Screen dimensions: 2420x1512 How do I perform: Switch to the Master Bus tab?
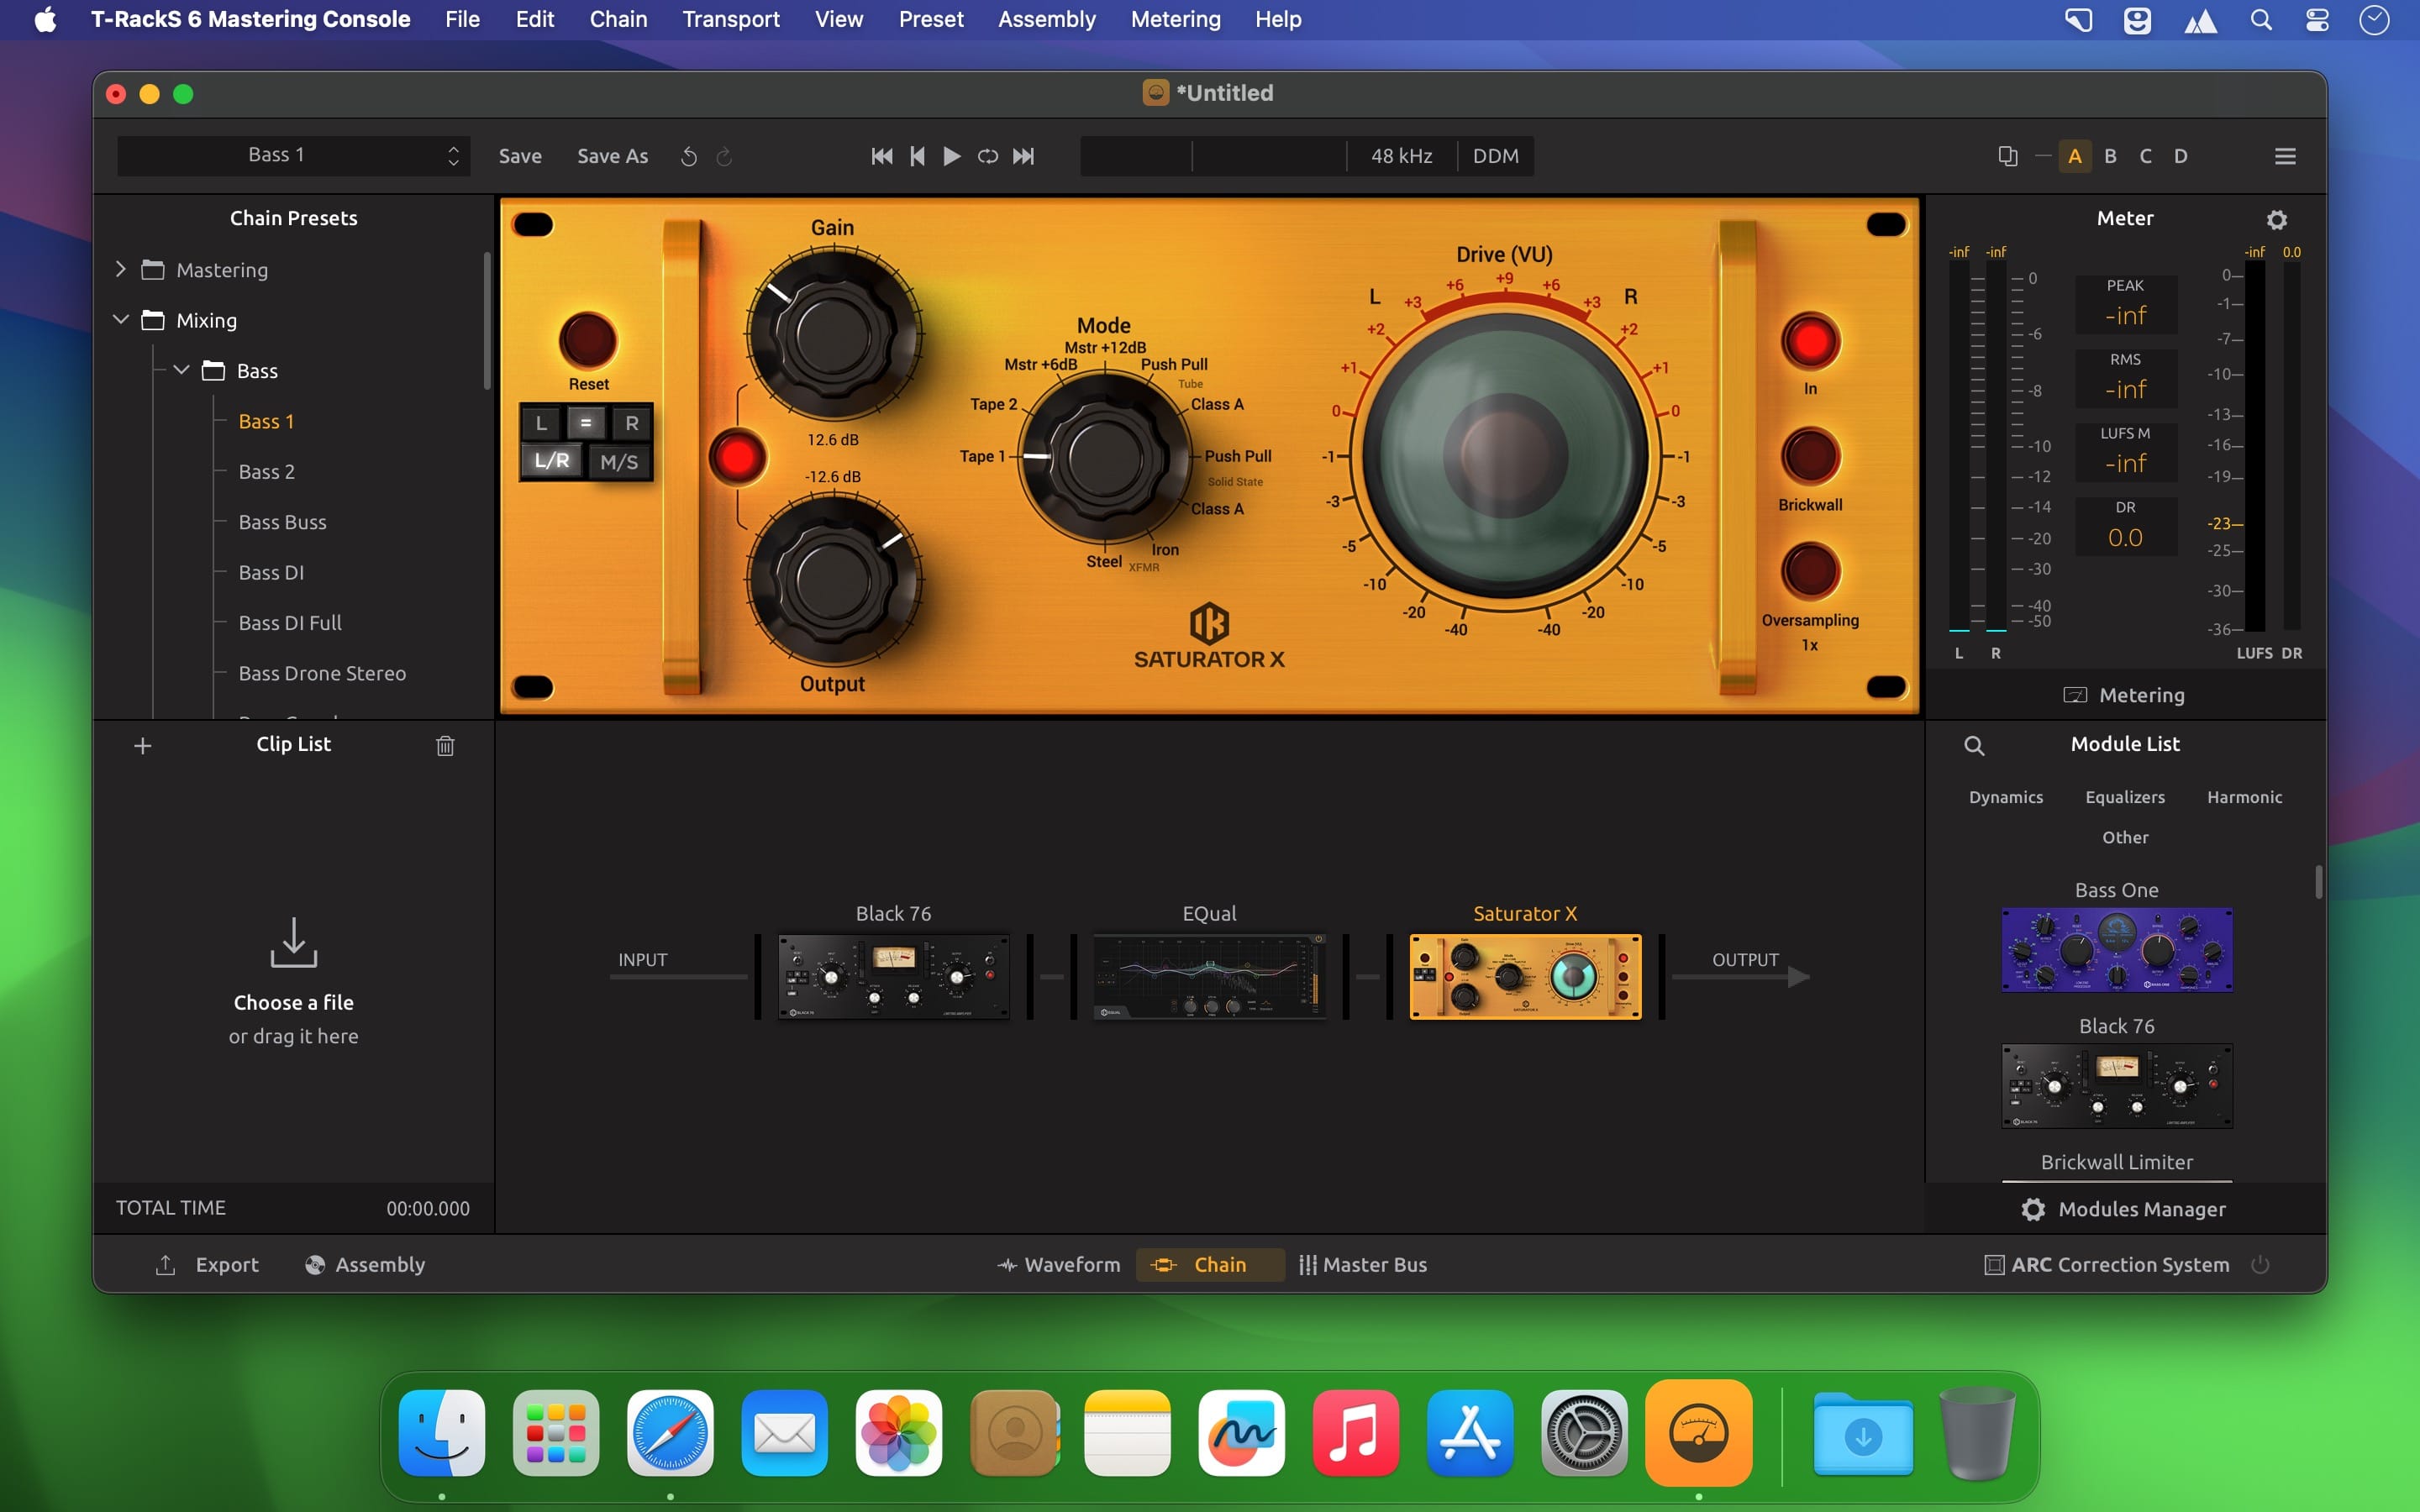(1362, 1265)
